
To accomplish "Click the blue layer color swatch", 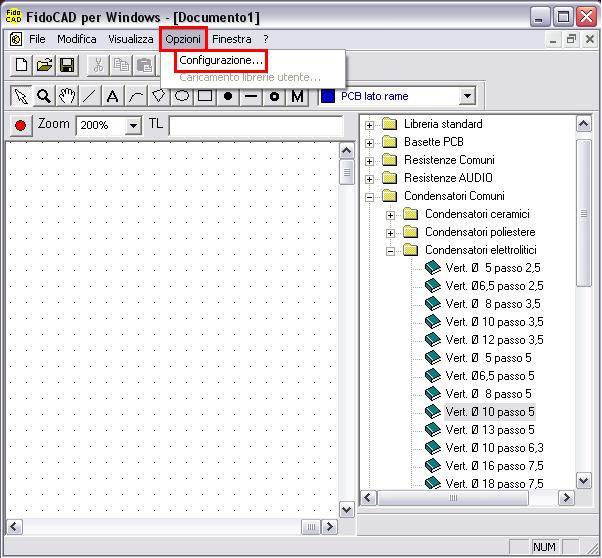I will click(x=327, y=96).
